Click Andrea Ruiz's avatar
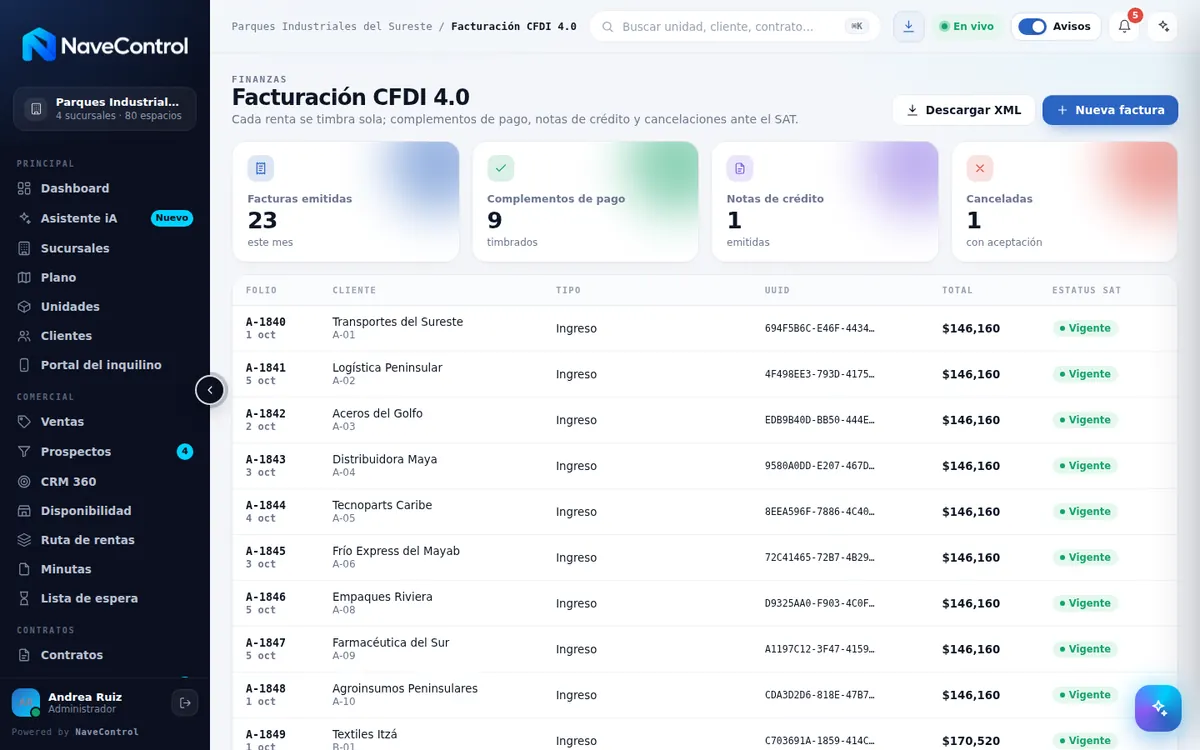 point(26,703)
